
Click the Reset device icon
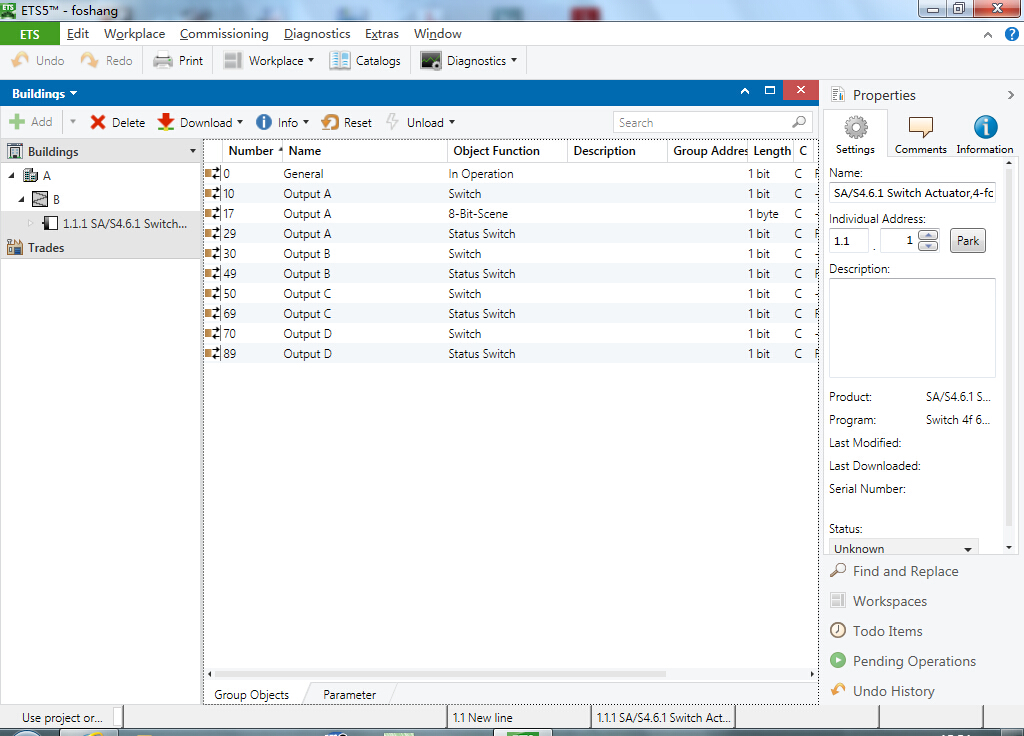[x=331, y=123]
